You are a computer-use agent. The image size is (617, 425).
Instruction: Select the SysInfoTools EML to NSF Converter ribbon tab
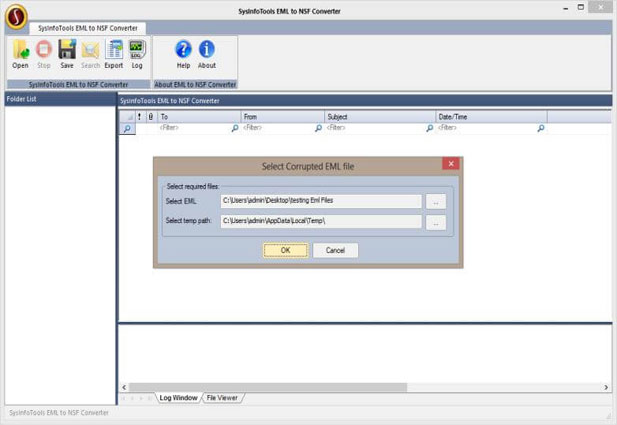(88, 28)
